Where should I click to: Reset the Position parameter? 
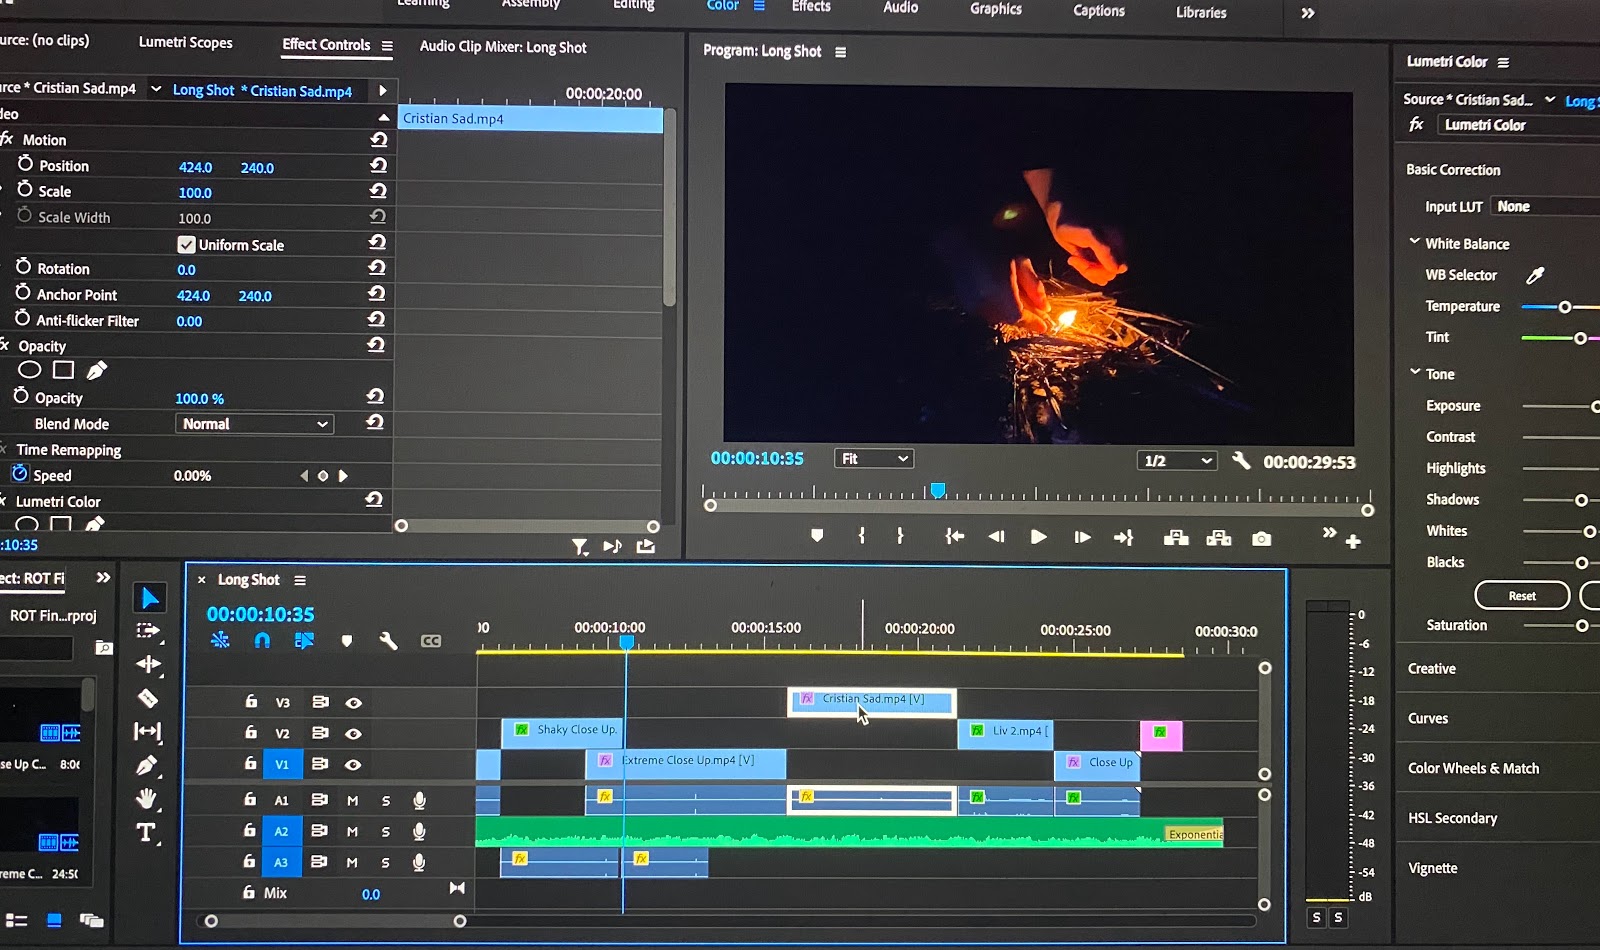(378, 165)
